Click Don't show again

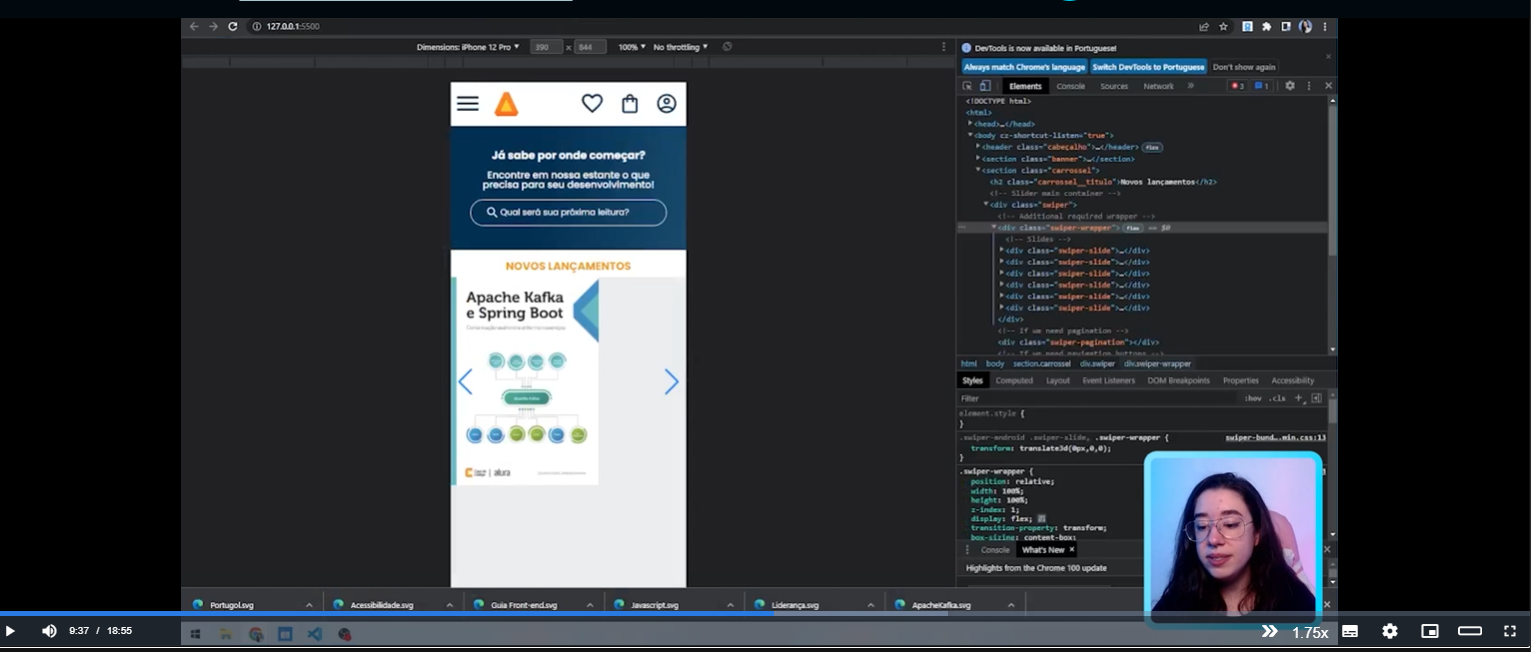(1244, 67)
